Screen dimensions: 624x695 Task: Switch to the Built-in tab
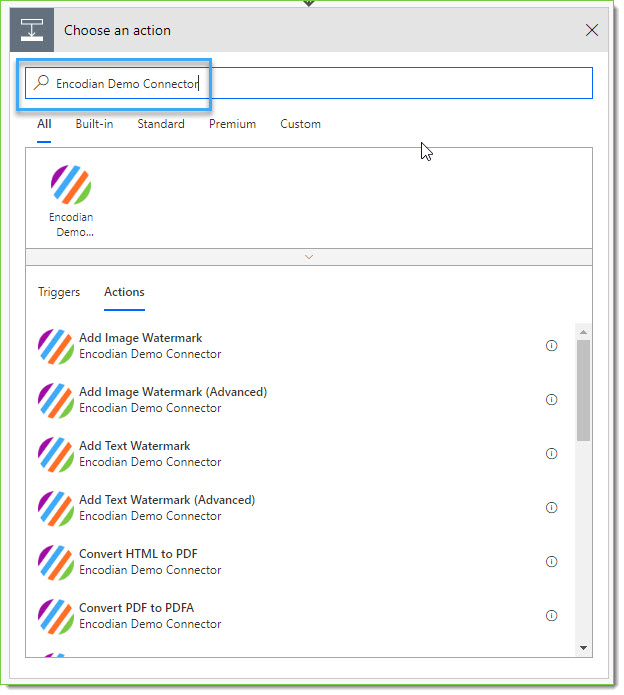(x=94, y=124)
